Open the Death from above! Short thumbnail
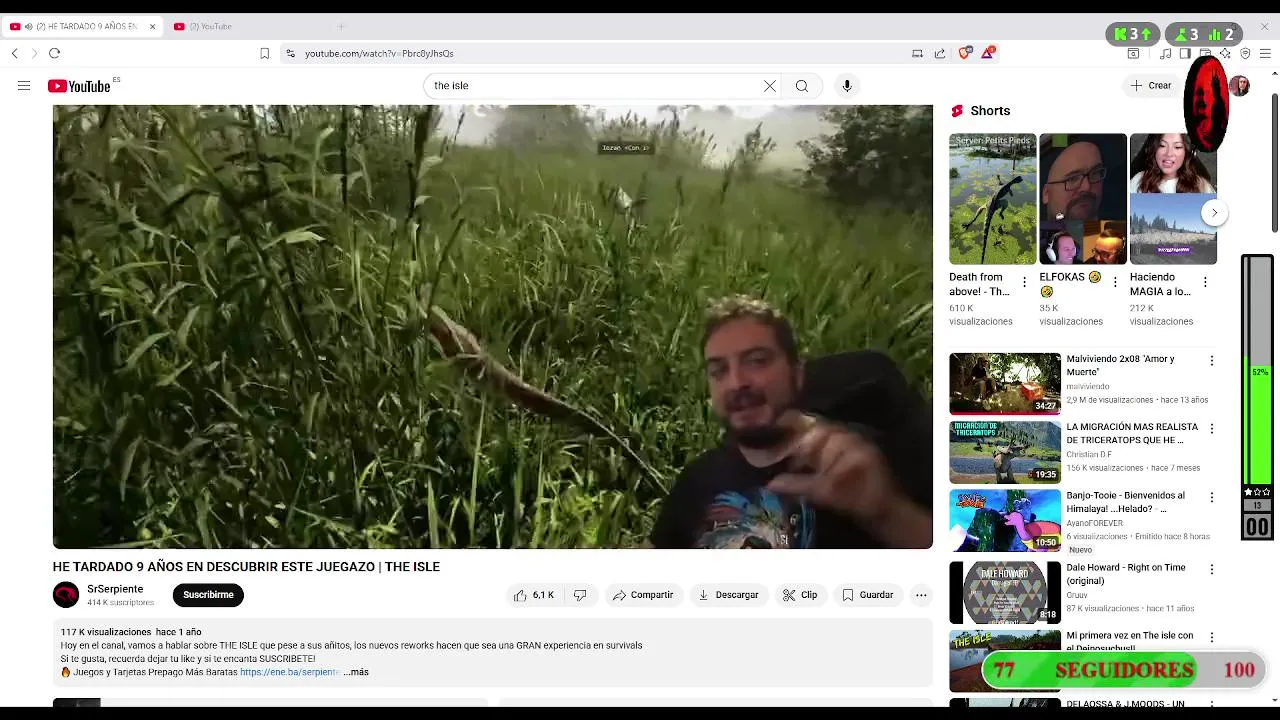The height and width of the screenshot is (720, 1280). click(993, 199)
